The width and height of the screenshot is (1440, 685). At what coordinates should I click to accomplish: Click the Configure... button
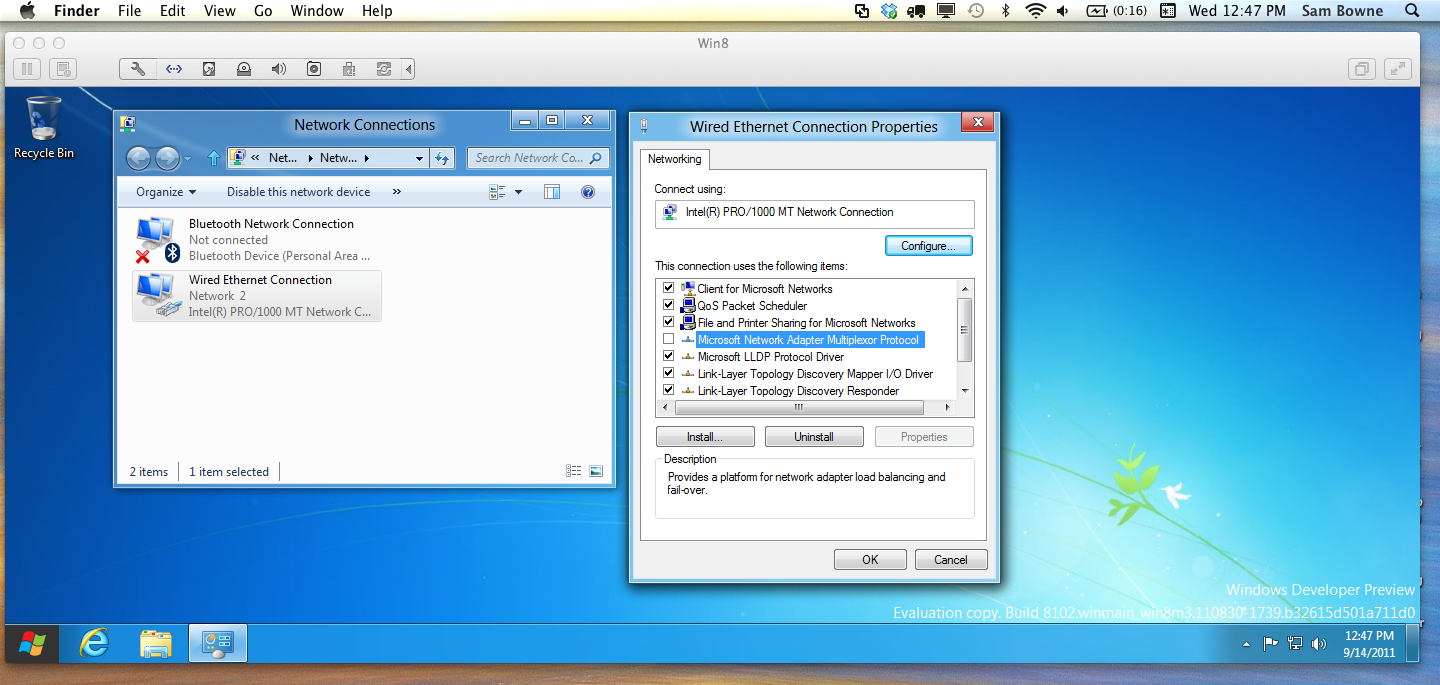928,245
